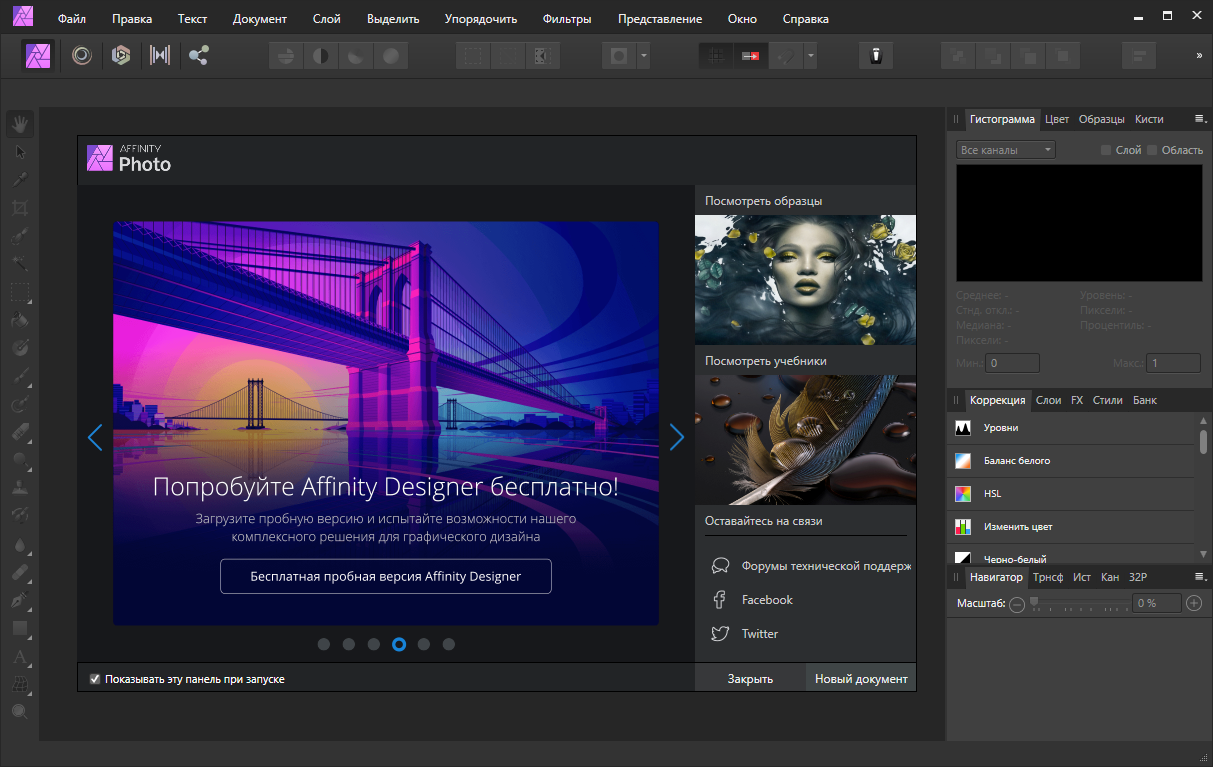The height and width of the screenshot is (767, 1213).
Task: Open the Assistant manager icon
Action: click(876, 56)
